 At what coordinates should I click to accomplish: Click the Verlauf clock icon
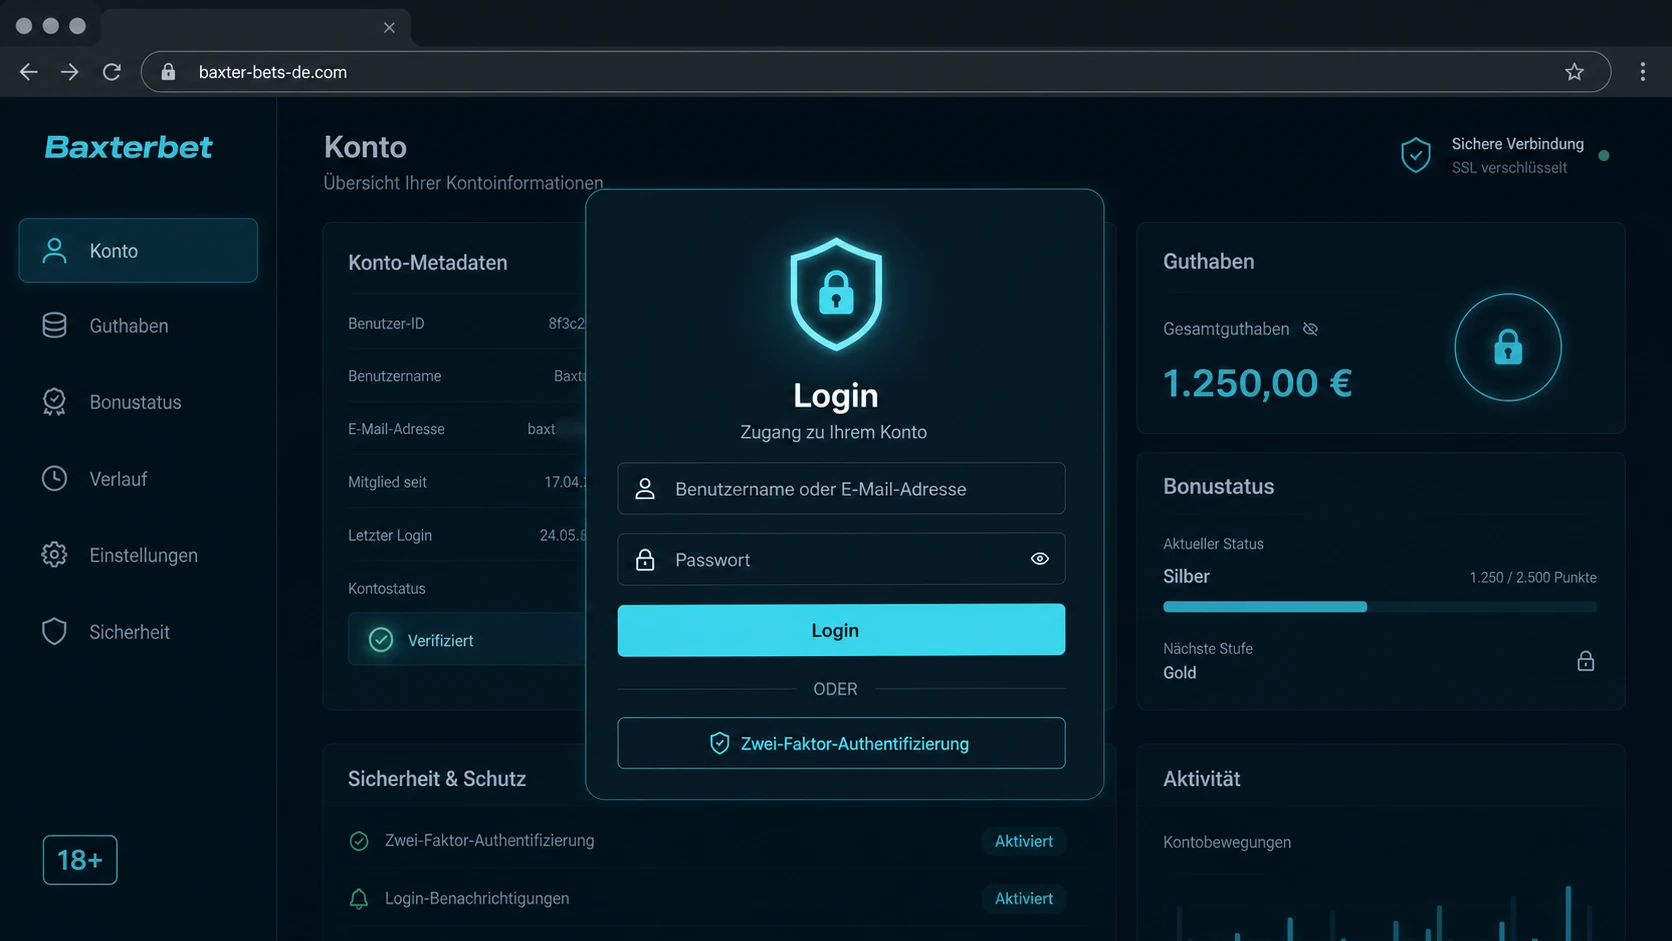pyautogui.click(x=54, y=479)
